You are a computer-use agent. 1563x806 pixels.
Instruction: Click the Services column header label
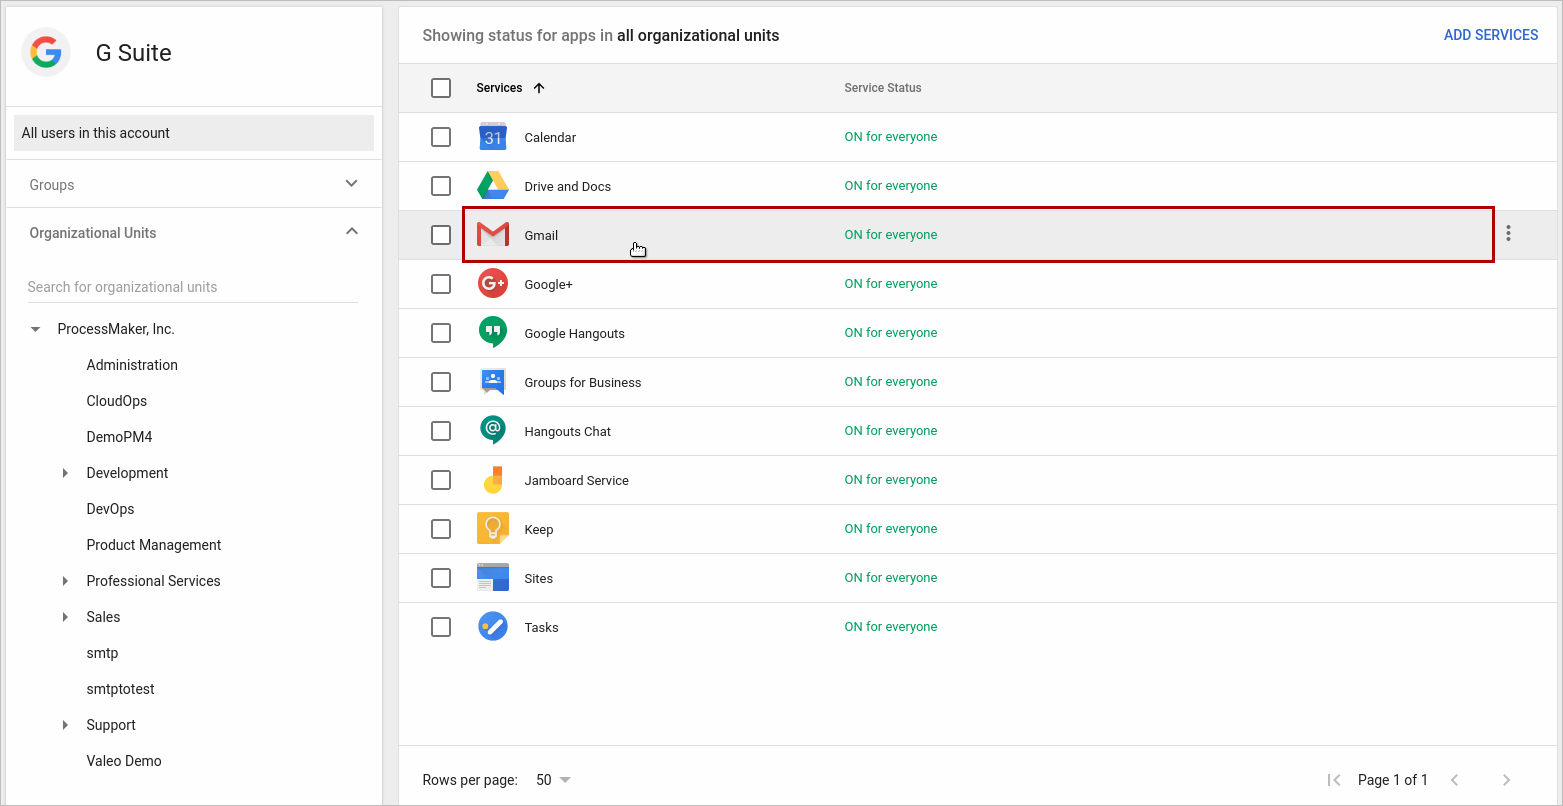tap(499, 88)
